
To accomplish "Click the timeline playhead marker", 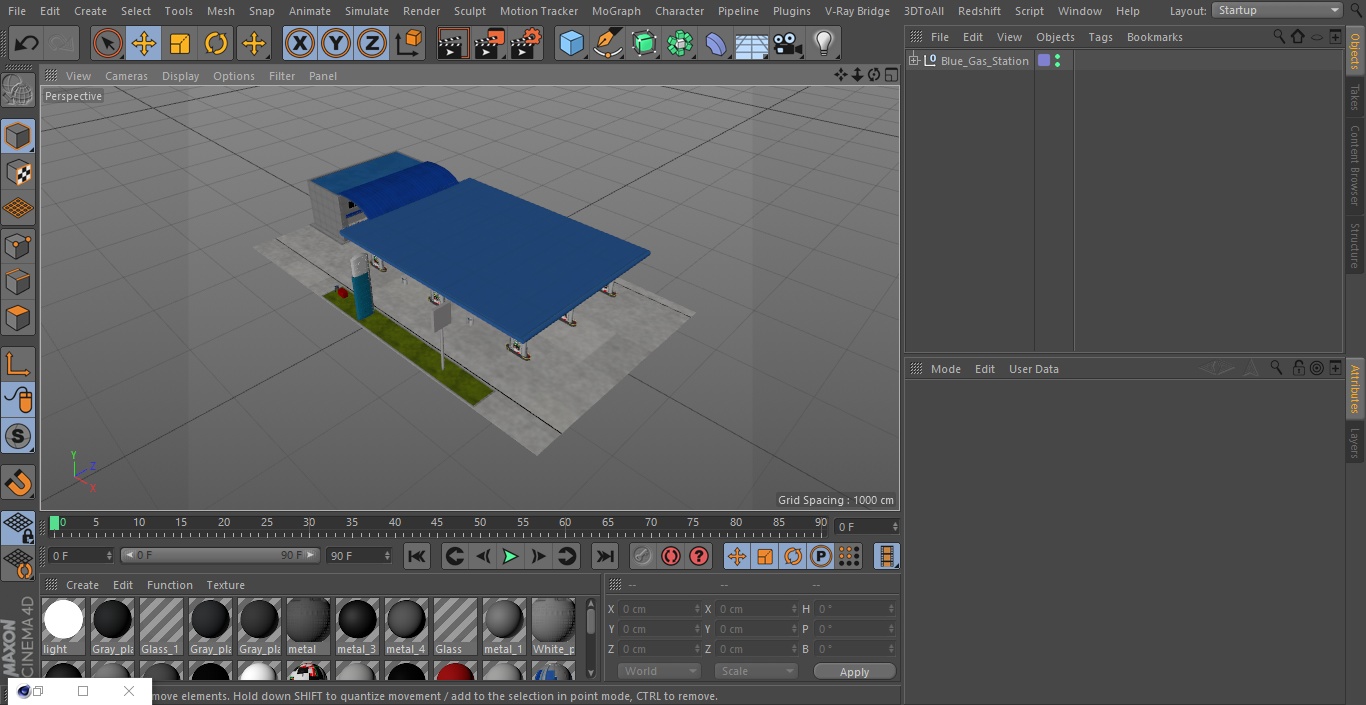I will 55,522.
